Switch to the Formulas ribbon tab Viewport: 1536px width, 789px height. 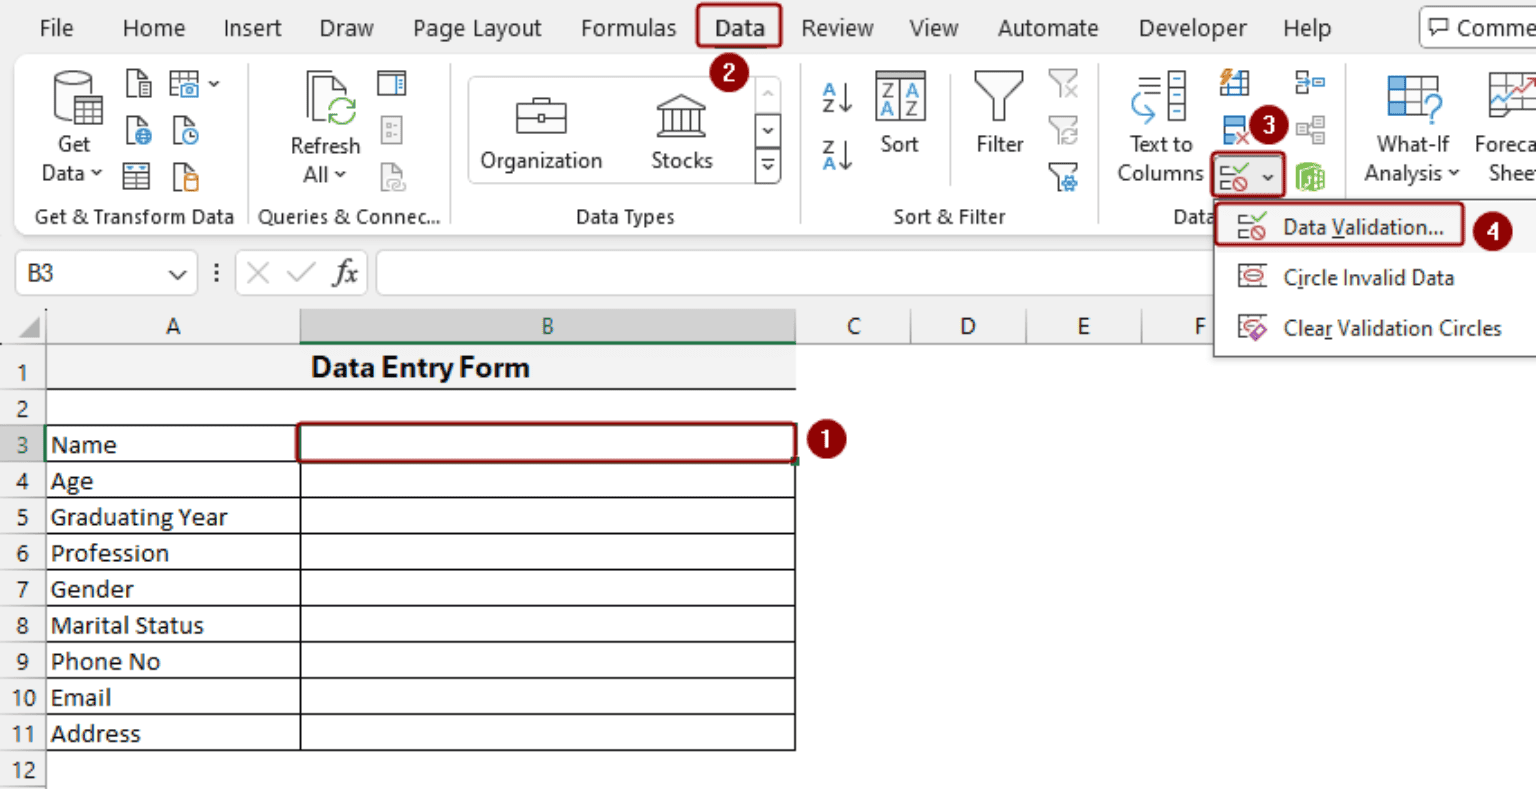pyautogui.click(x=628, y=27)
